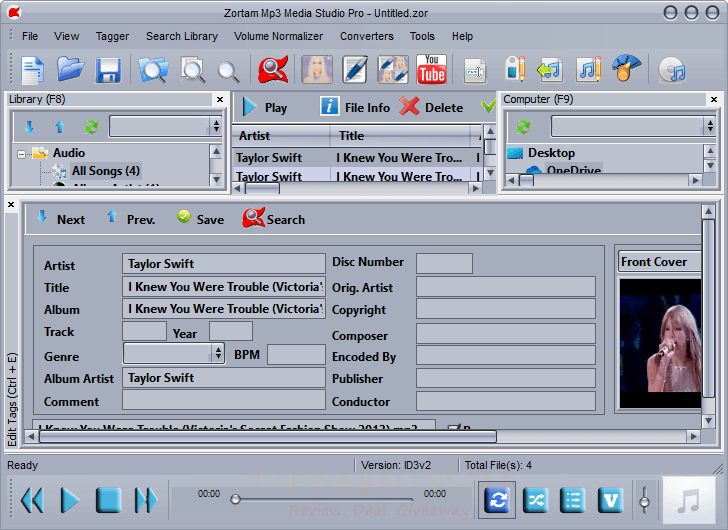Click the red Zortam search toolbar icon
Screen dimensions: 728x530
coord(273,70)
